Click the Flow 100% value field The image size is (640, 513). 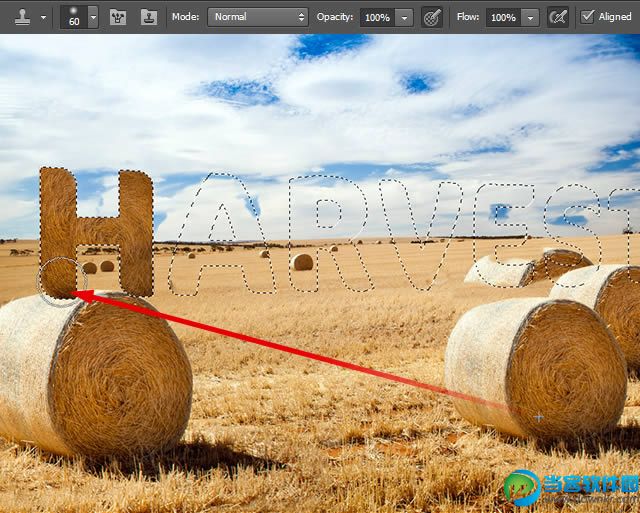[x=503, y=18]
